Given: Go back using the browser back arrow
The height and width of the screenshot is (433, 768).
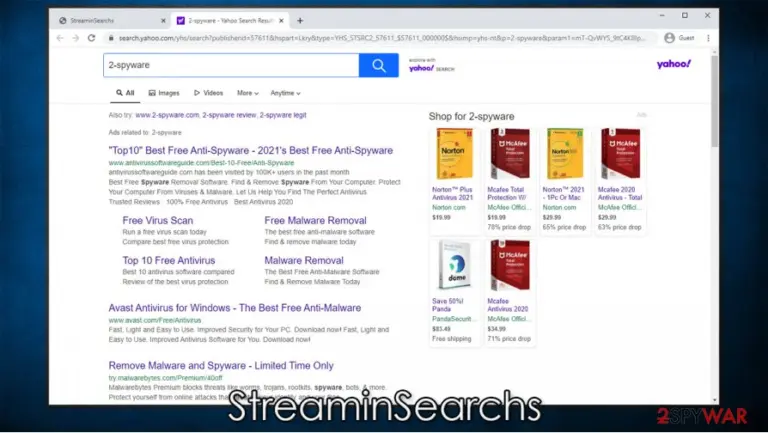Looking at the screenshot, I should pyautogui.click(x=60, y=38).
